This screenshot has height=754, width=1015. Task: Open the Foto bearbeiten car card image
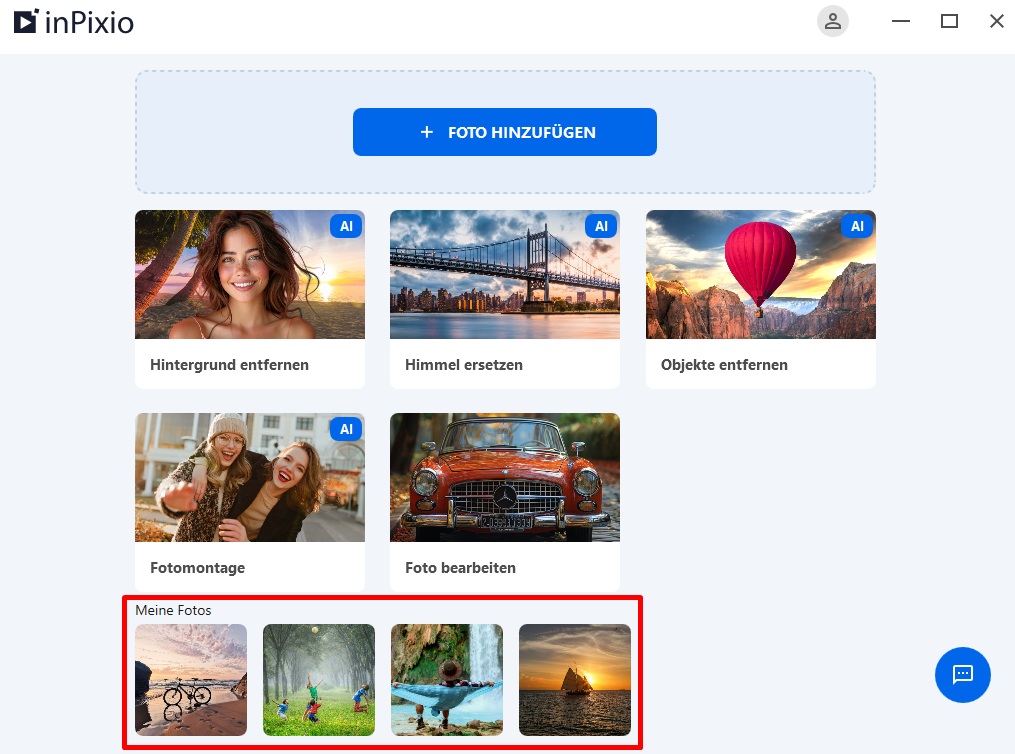[x=505, y=478]
